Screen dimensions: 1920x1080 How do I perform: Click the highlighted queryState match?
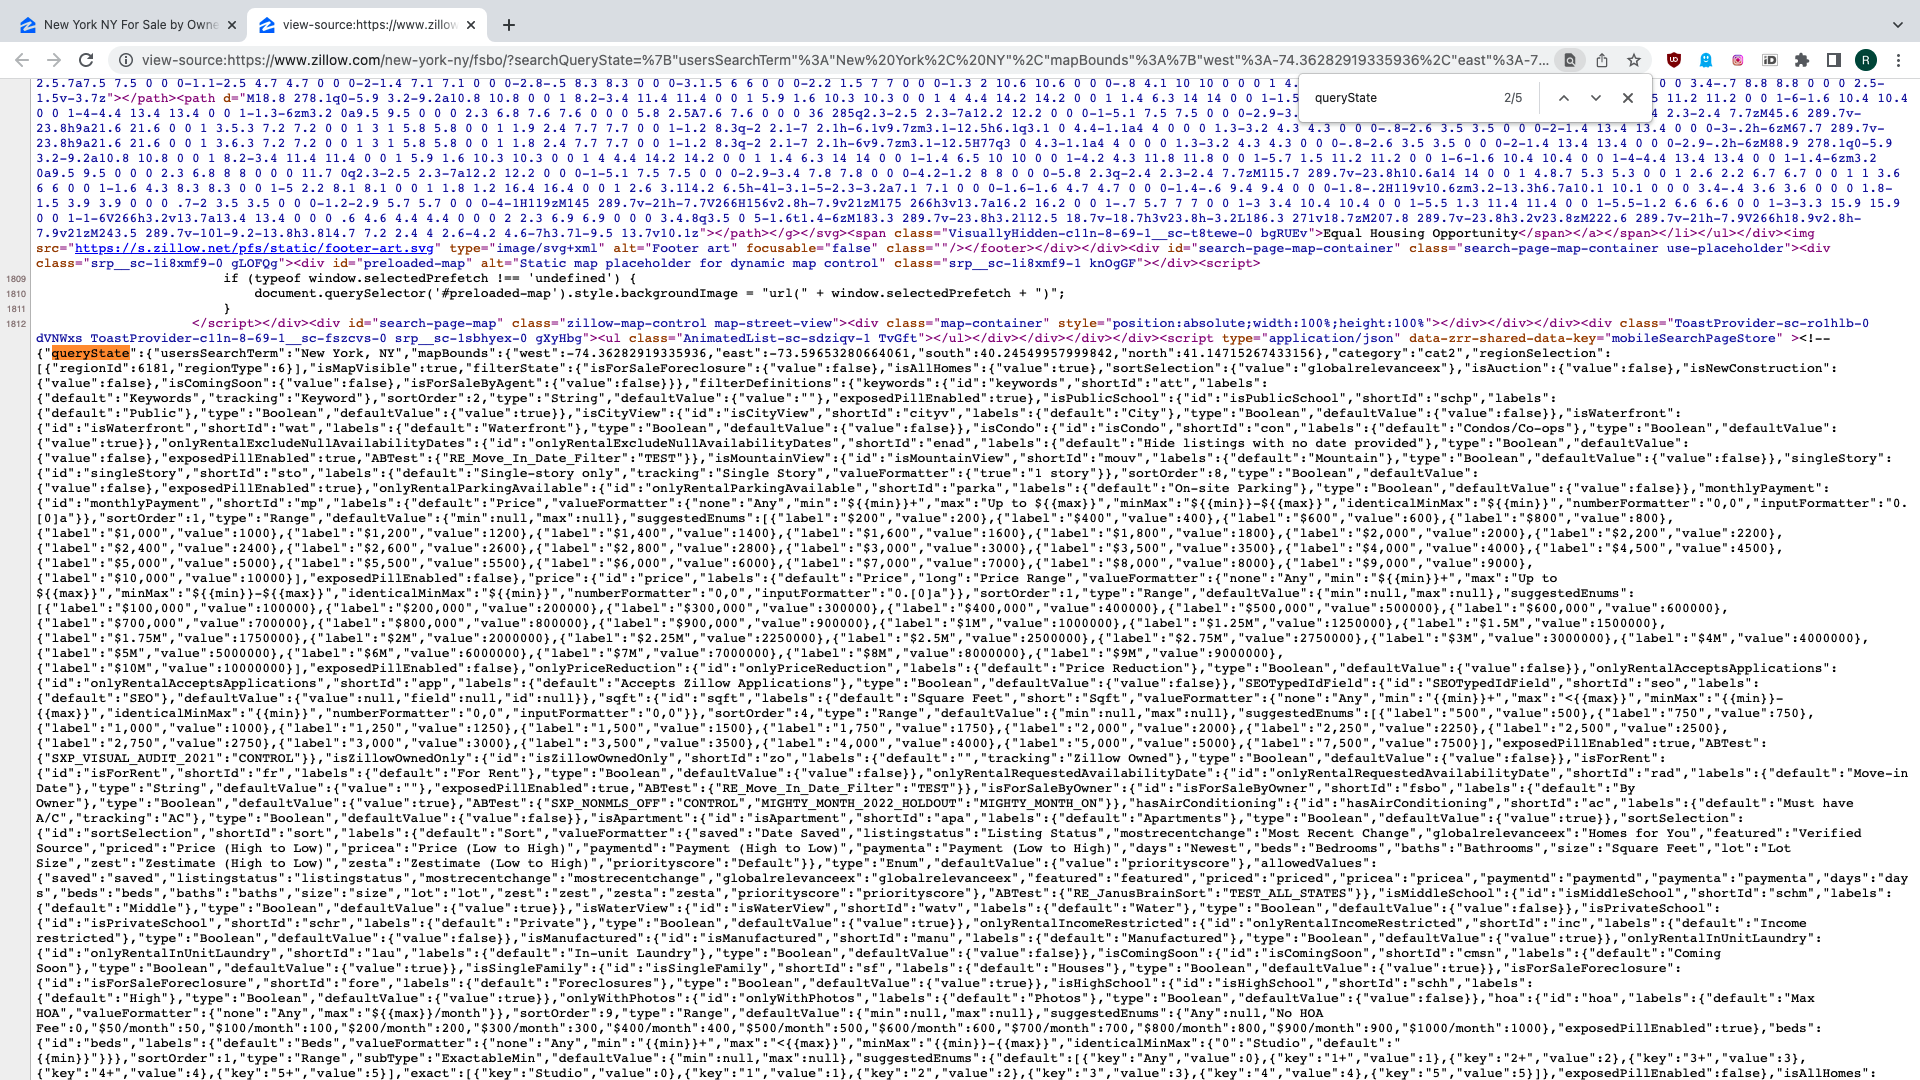pyautogui.click(x=91, y=353)
